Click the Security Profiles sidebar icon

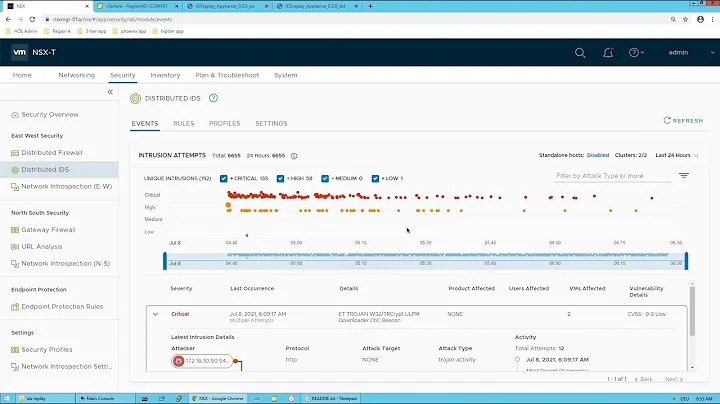15,350
